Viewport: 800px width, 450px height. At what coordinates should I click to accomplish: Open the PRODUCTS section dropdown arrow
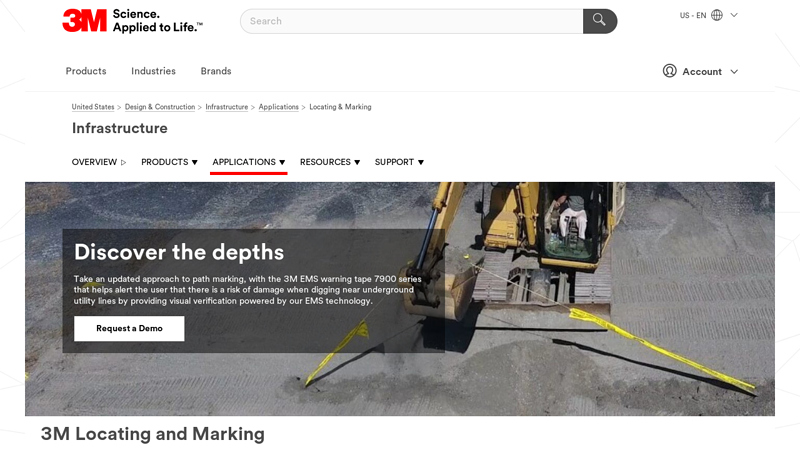(x=194, y=162)
